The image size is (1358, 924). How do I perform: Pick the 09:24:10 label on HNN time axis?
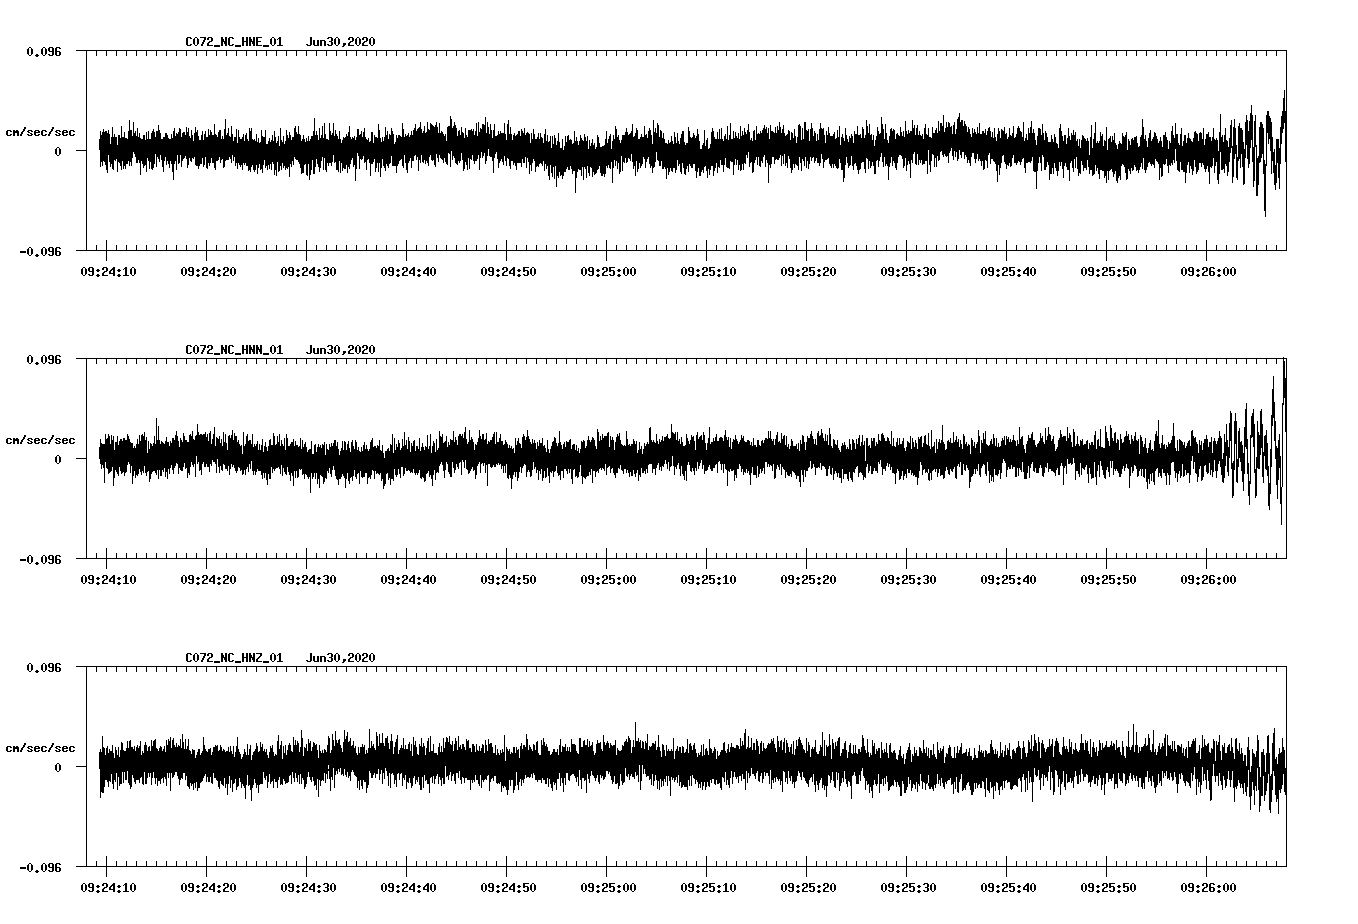pos(107,579)
